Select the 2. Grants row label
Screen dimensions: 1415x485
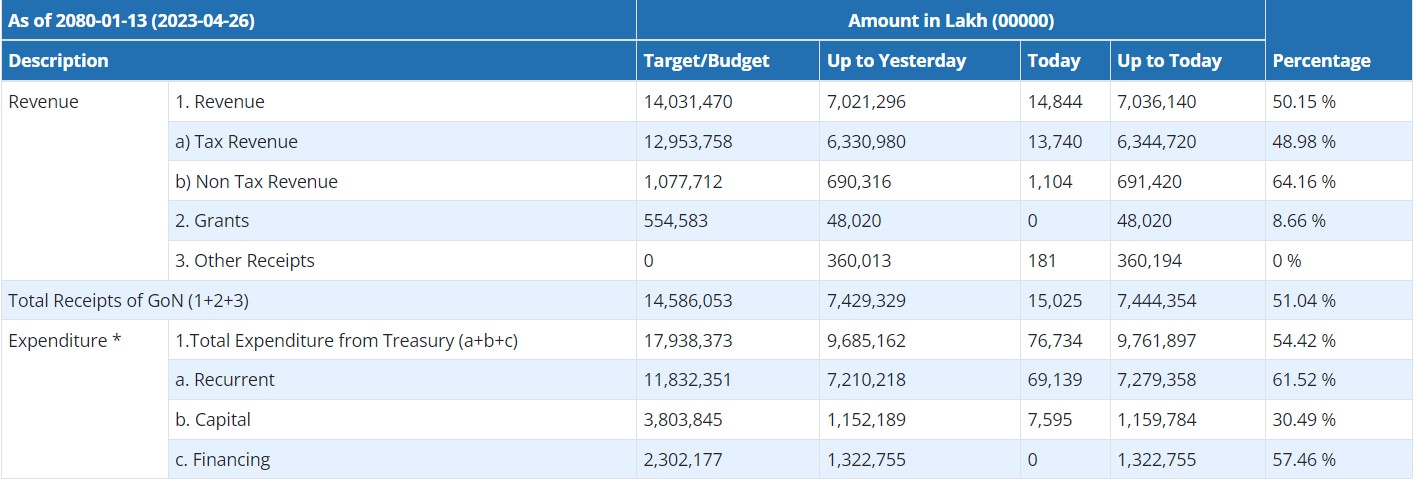click(x=212, y=221)
